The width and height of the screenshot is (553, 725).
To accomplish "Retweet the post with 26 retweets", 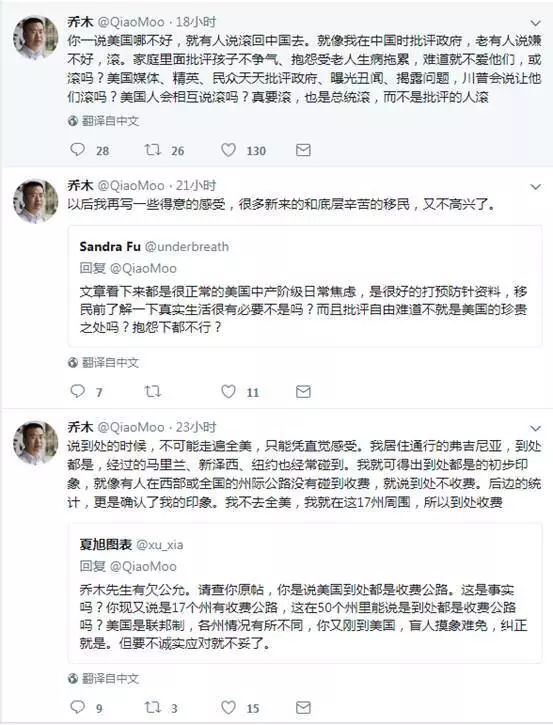I will coord(152,149).
